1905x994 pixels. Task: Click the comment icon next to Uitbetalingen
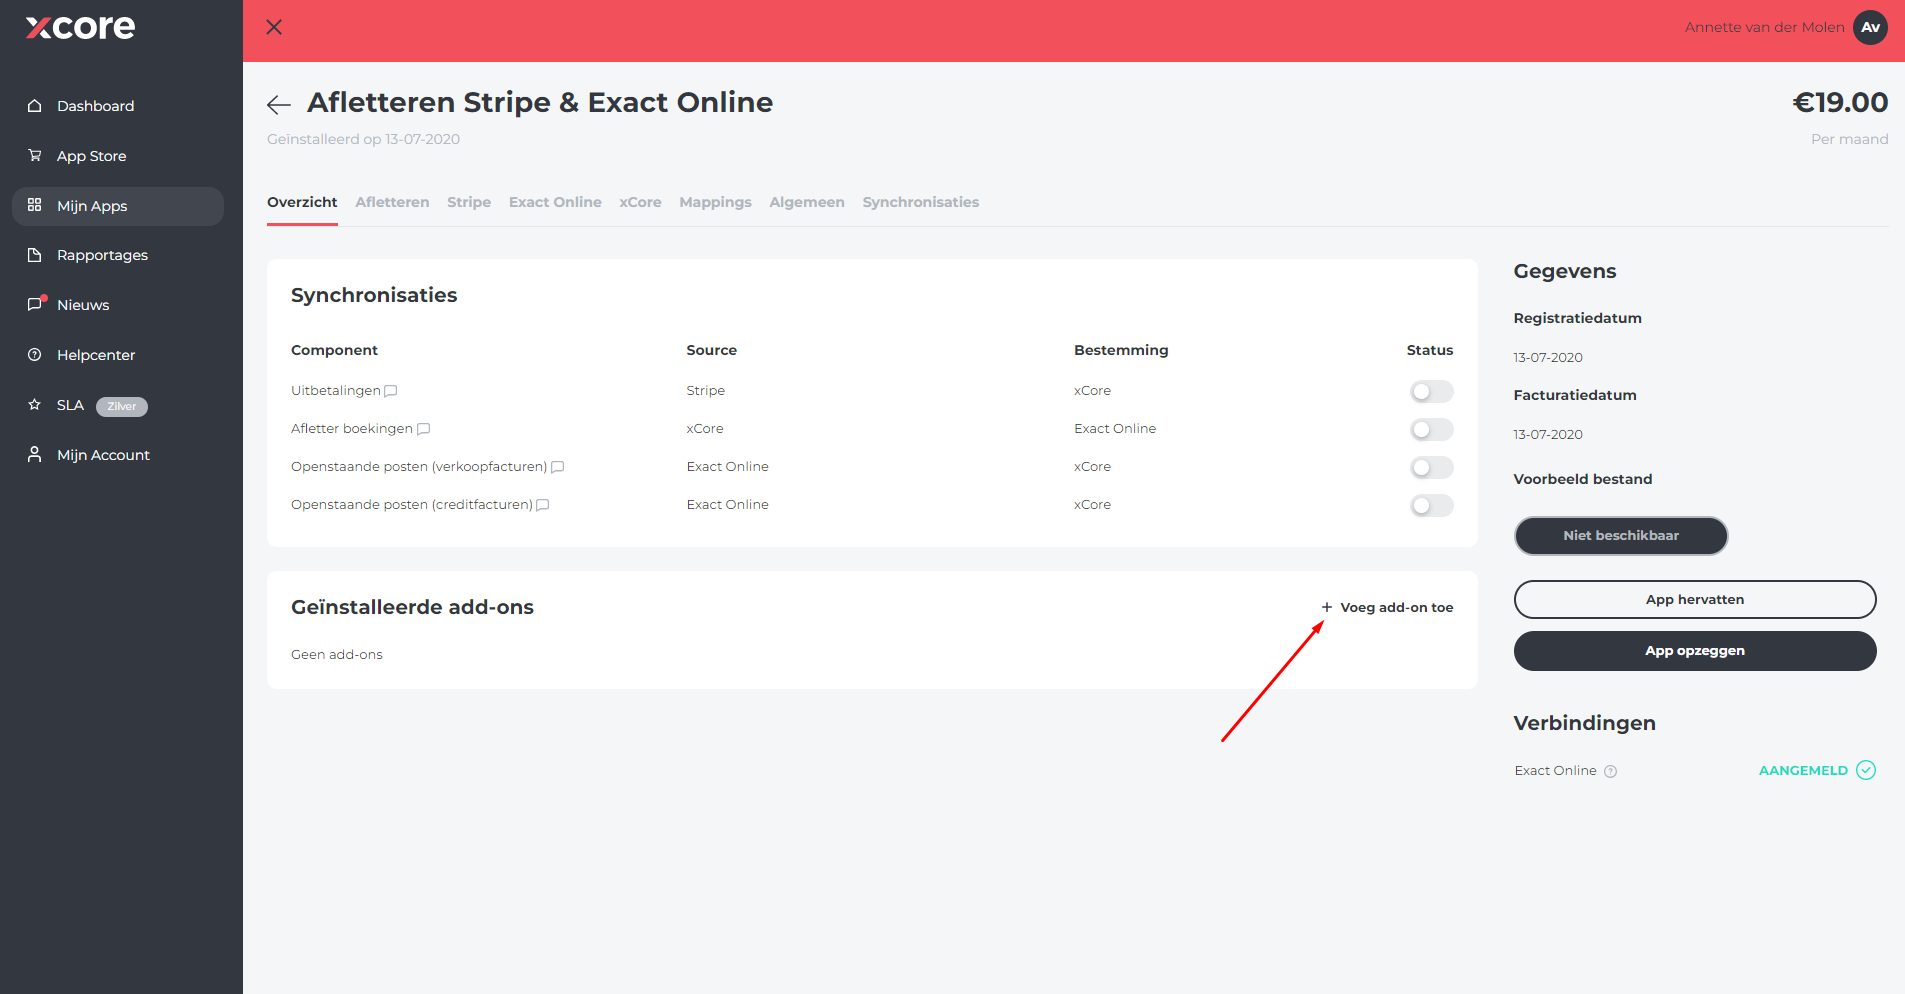tap(391, 391)
